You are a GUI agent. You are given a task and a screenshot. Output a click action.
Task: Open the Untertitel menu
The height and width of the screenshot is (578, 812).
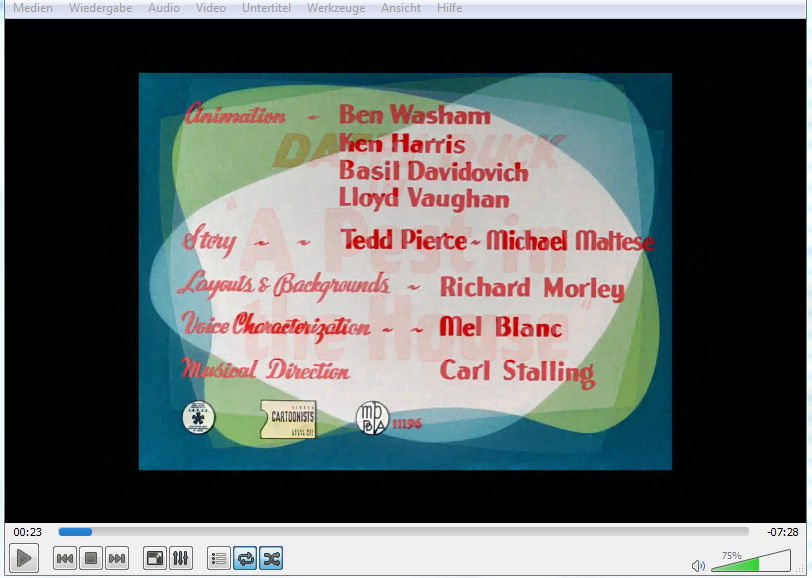point(266,8)
